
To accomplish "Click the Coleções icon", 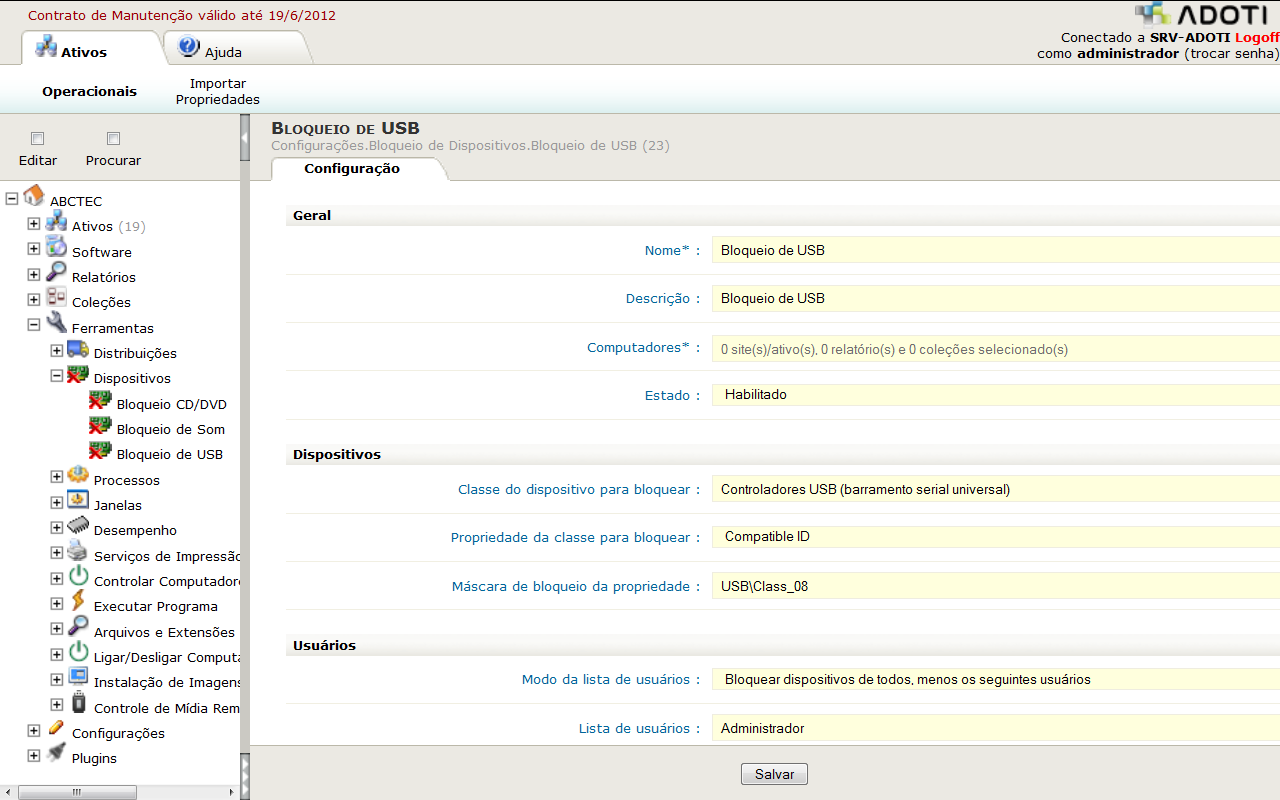I will (x=56, y=297).
